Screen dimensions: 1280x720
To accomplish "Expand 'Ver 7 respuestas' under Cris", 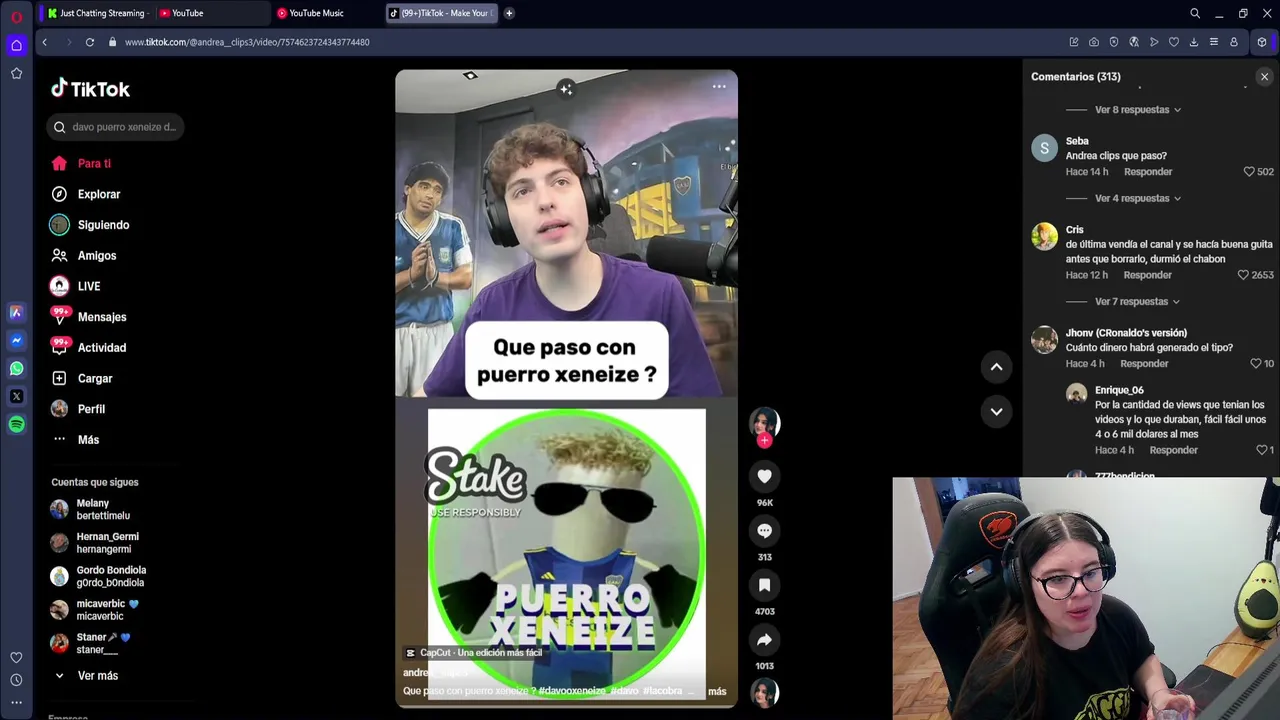I will tap(1138, 302).
